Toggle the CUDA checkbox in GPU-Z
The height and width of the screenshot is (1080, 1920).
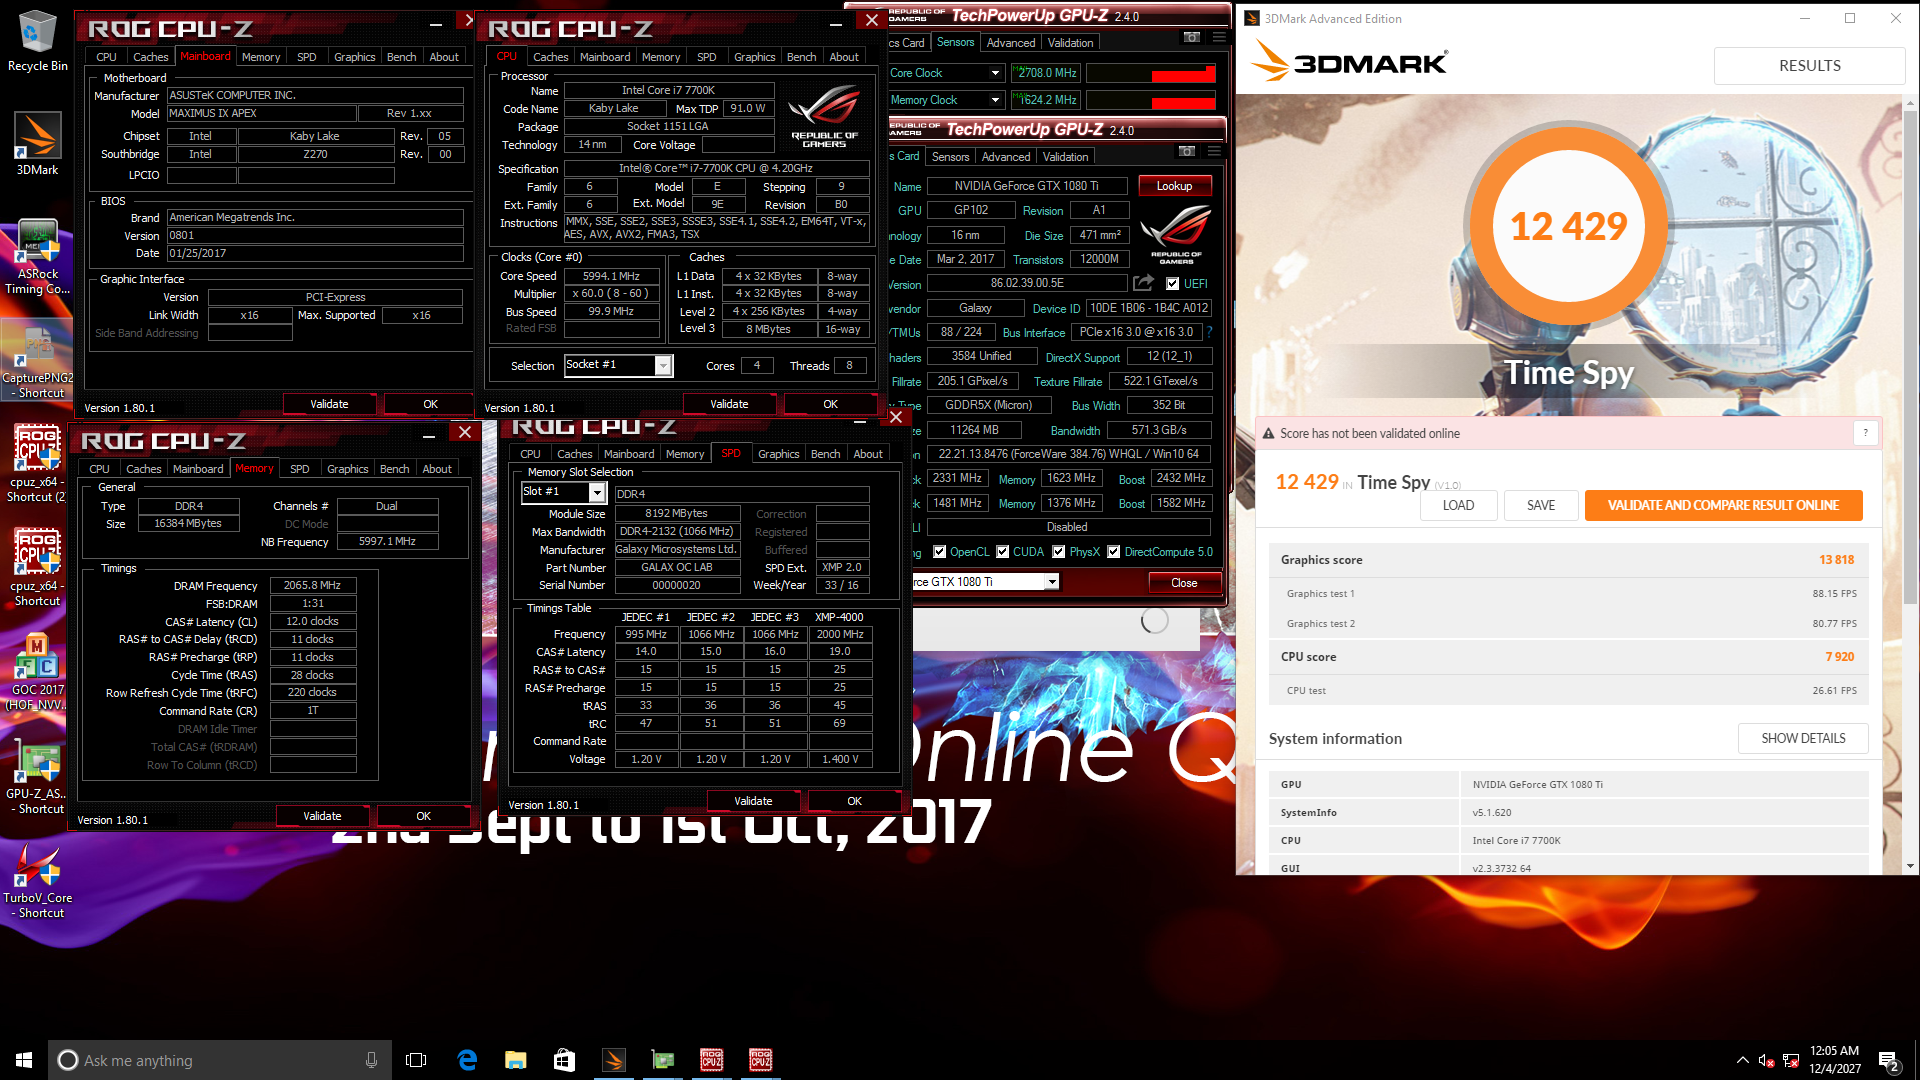point(1002,552)
